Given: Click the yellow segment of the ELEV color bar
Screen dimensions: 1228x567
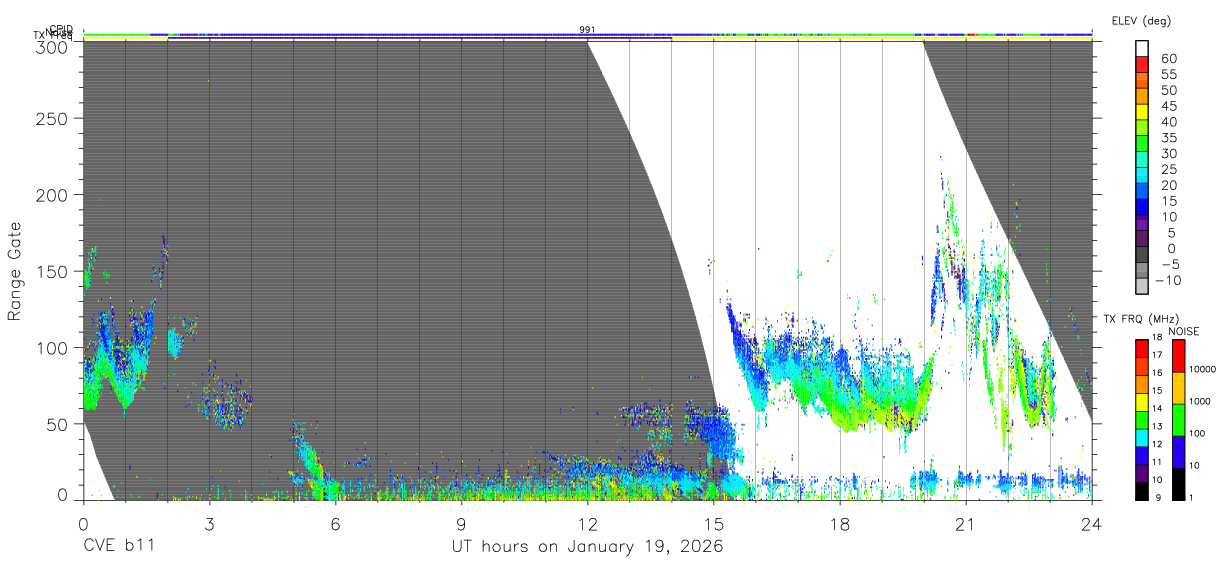Looking at the screenshot, I should coord(1142,114).
